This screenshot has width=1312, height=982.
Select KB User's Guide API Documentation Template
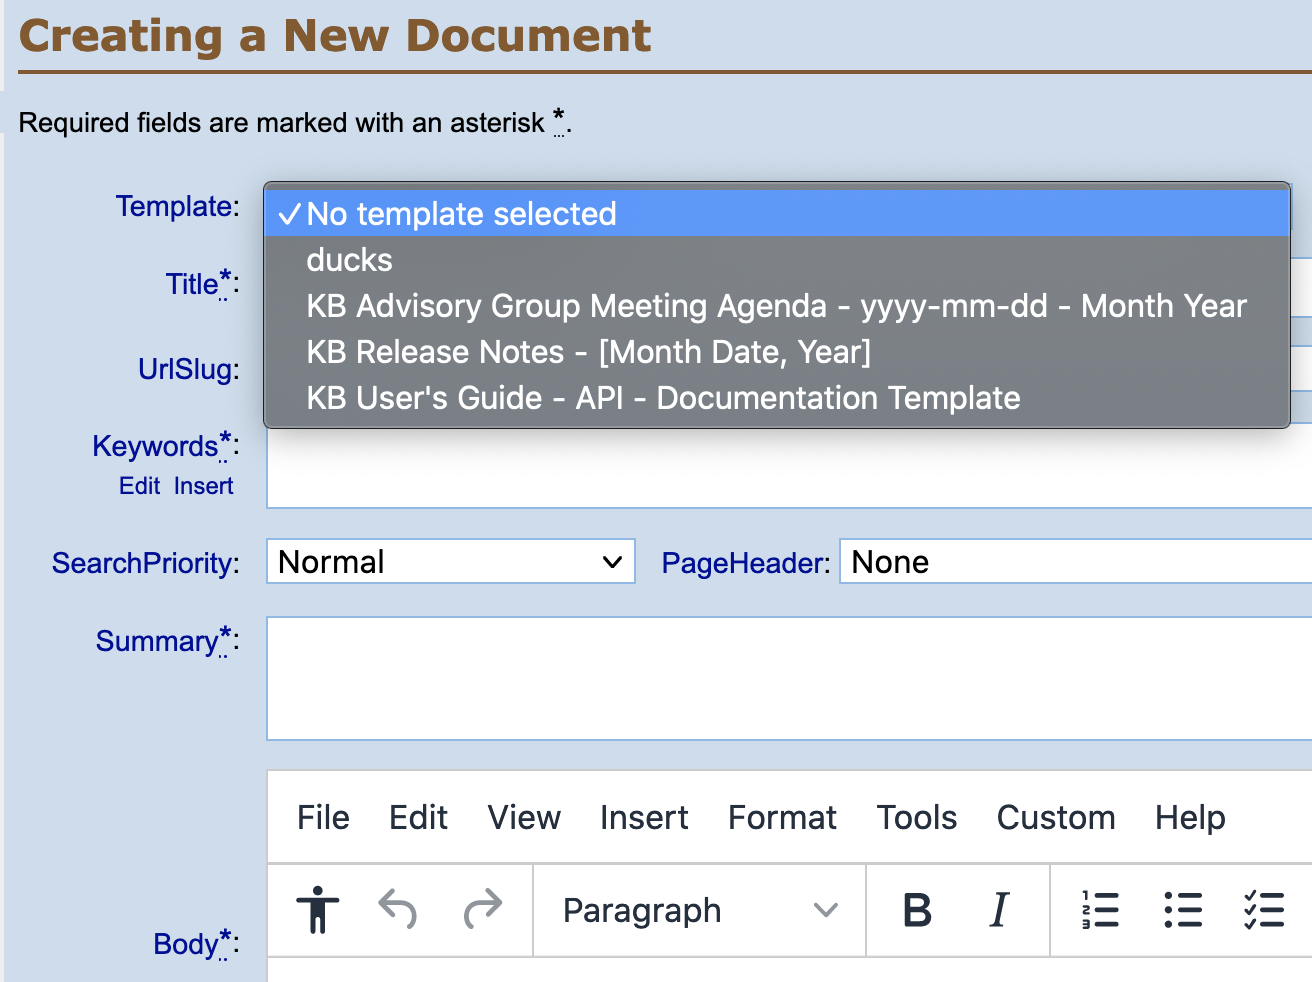pyautogui.click(x=663, y=398)
